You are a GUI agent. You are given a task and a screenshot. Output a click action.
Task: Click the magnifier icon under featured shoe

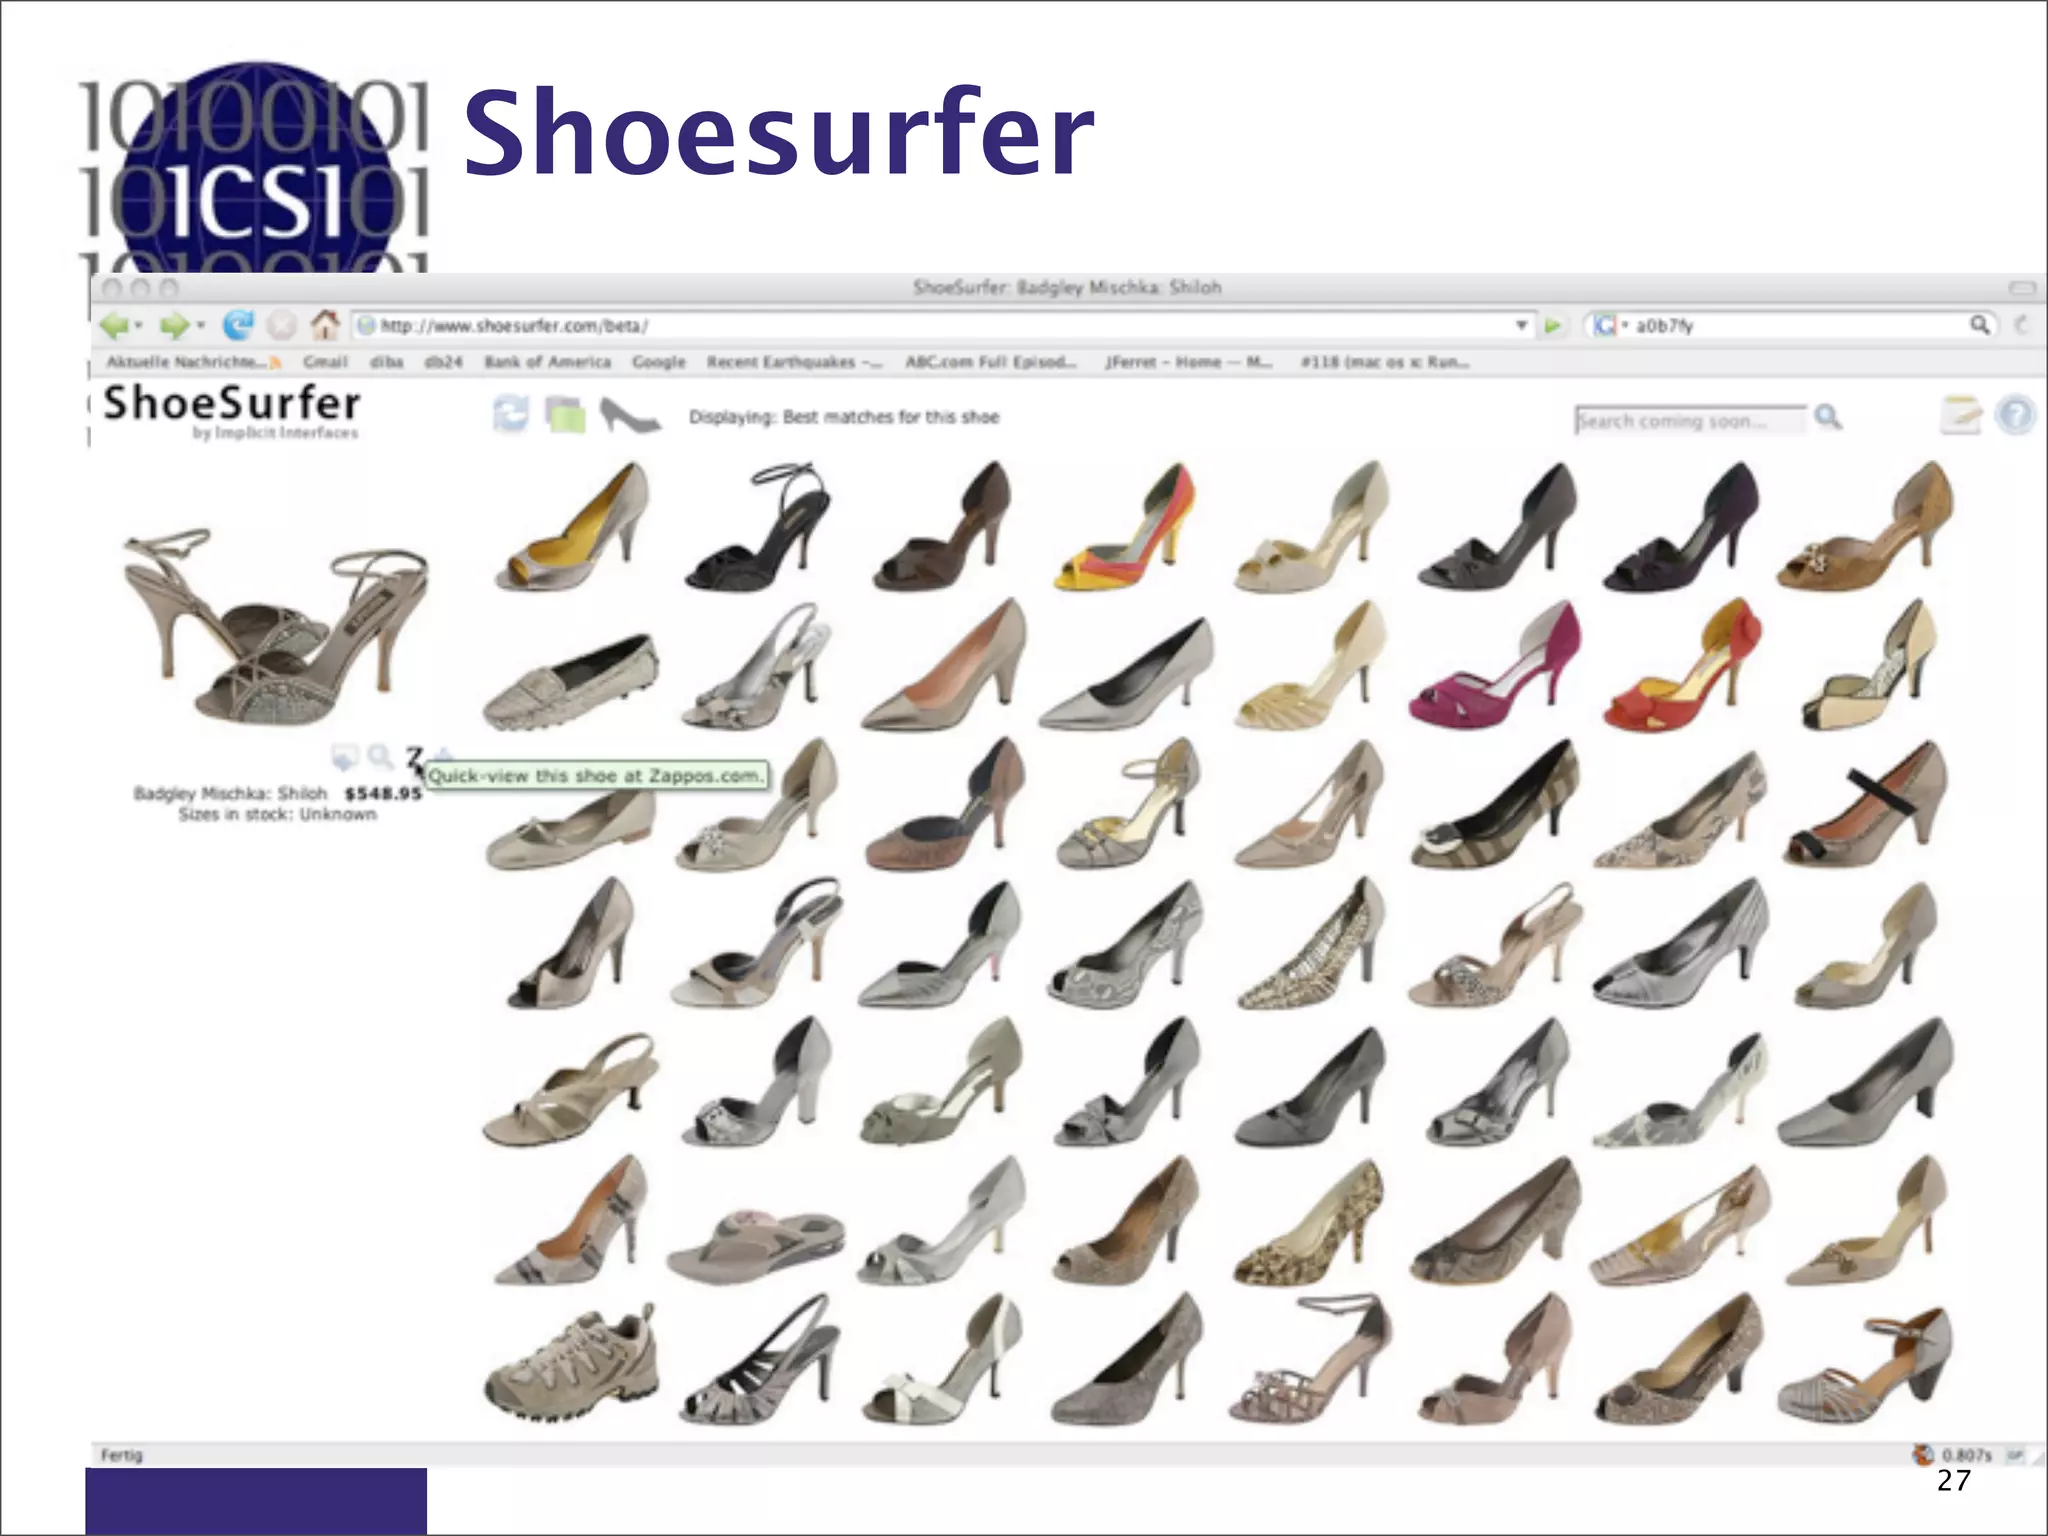click(379, 757)
